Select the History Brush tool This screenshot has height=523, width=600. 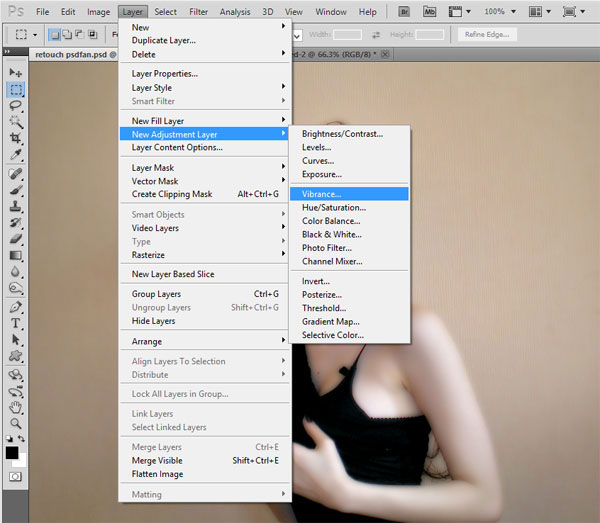click(x=15, y=223)
